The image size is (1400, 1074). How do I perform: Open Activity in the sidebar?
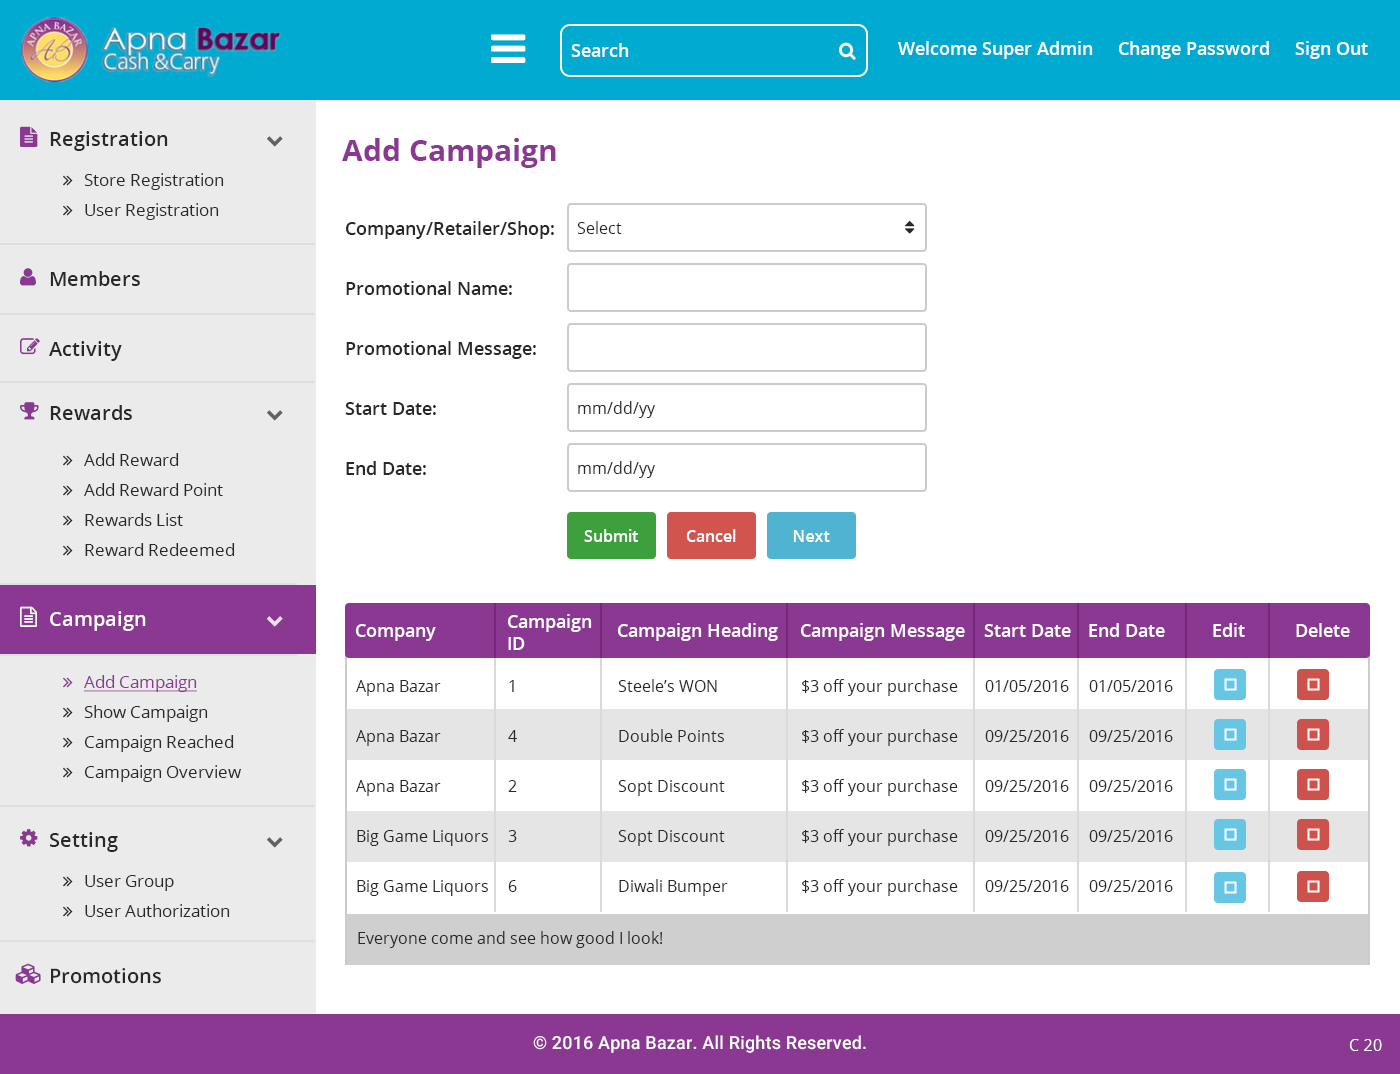[x=85, y=349]
